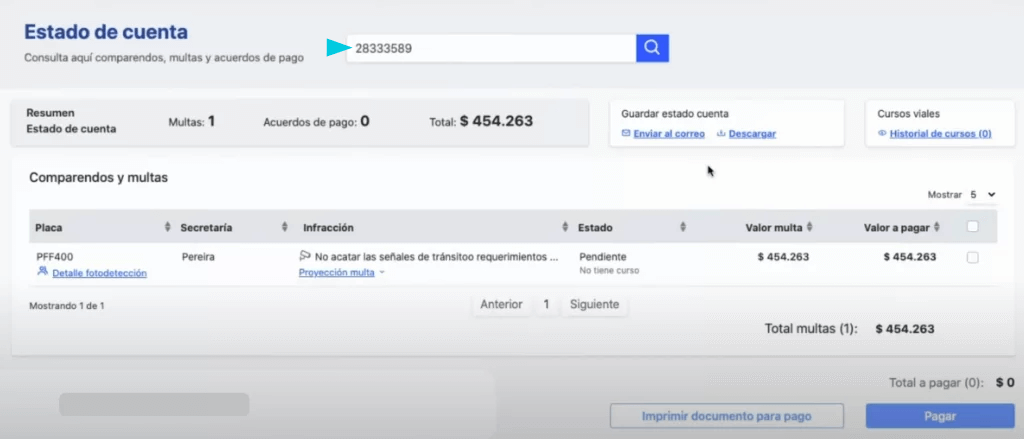Screen dimensions: 1024x439
Task: Click the Estado column header label
Action: (x=596, y=227)
